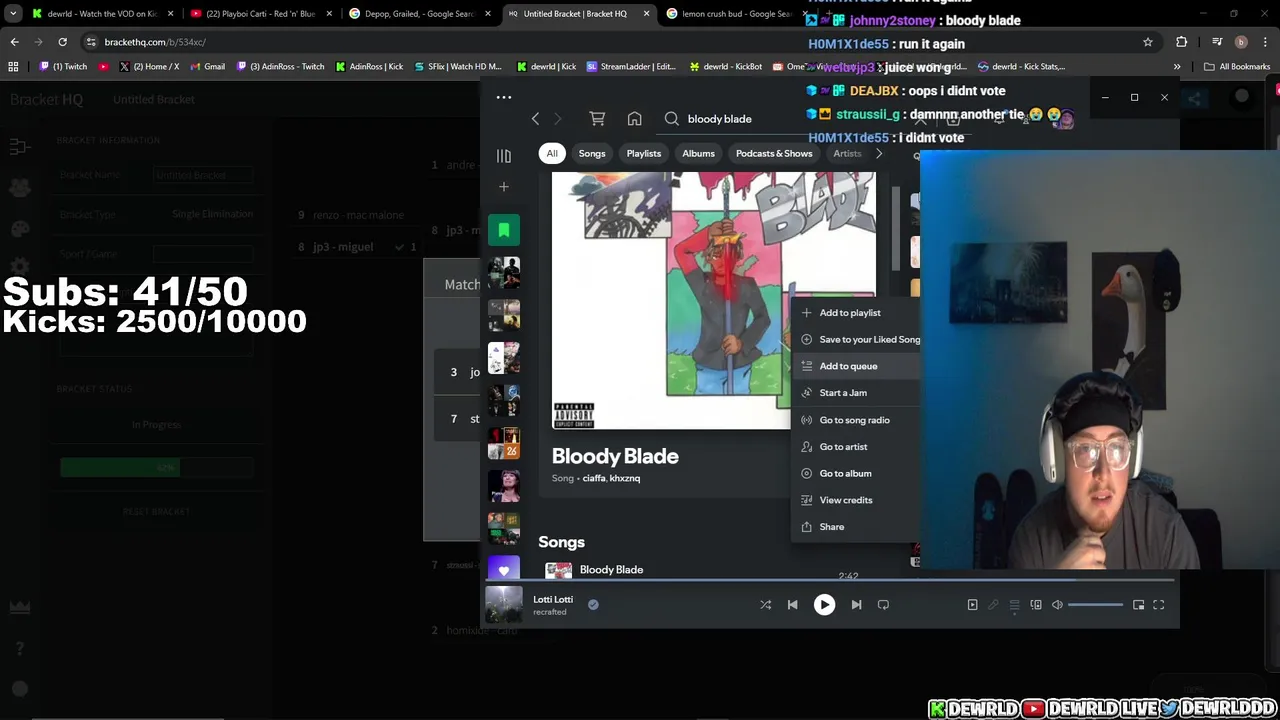Click the Lotti Lotti track title

(x=553, y=599)
